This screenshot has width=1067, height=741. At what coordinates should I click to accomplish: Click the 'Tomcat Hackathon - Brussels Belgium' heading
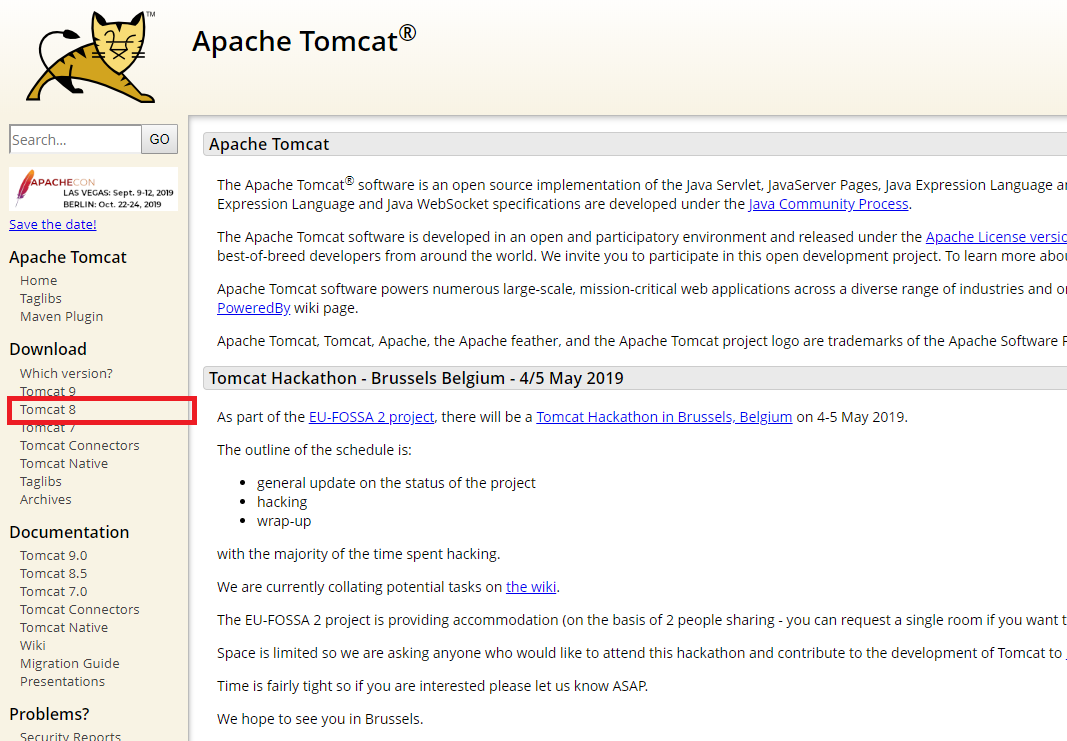click(416, 378)
